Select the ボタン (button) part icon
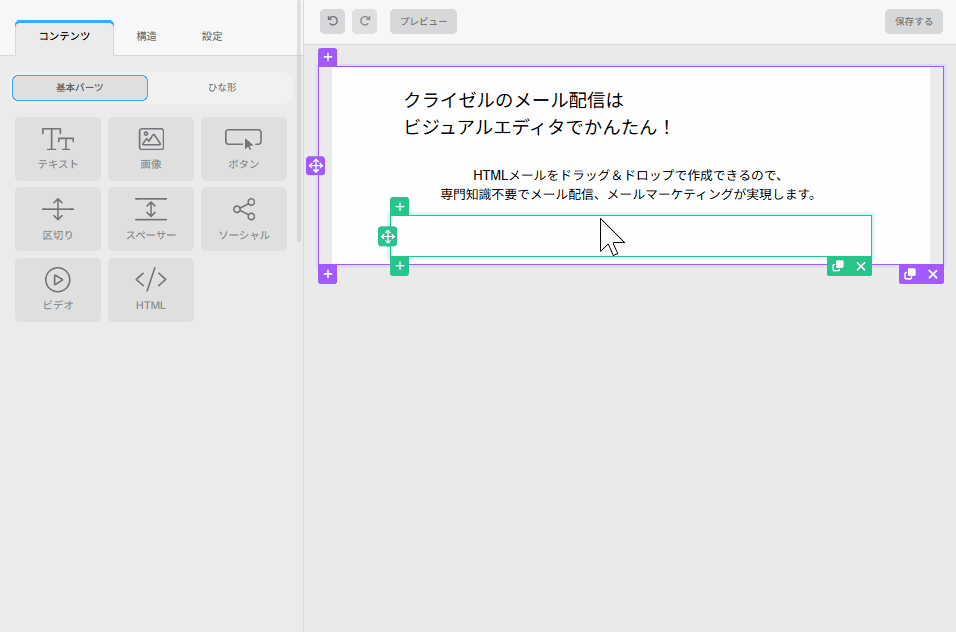Screen dimensions: 956x632 (x=243, y=148)
